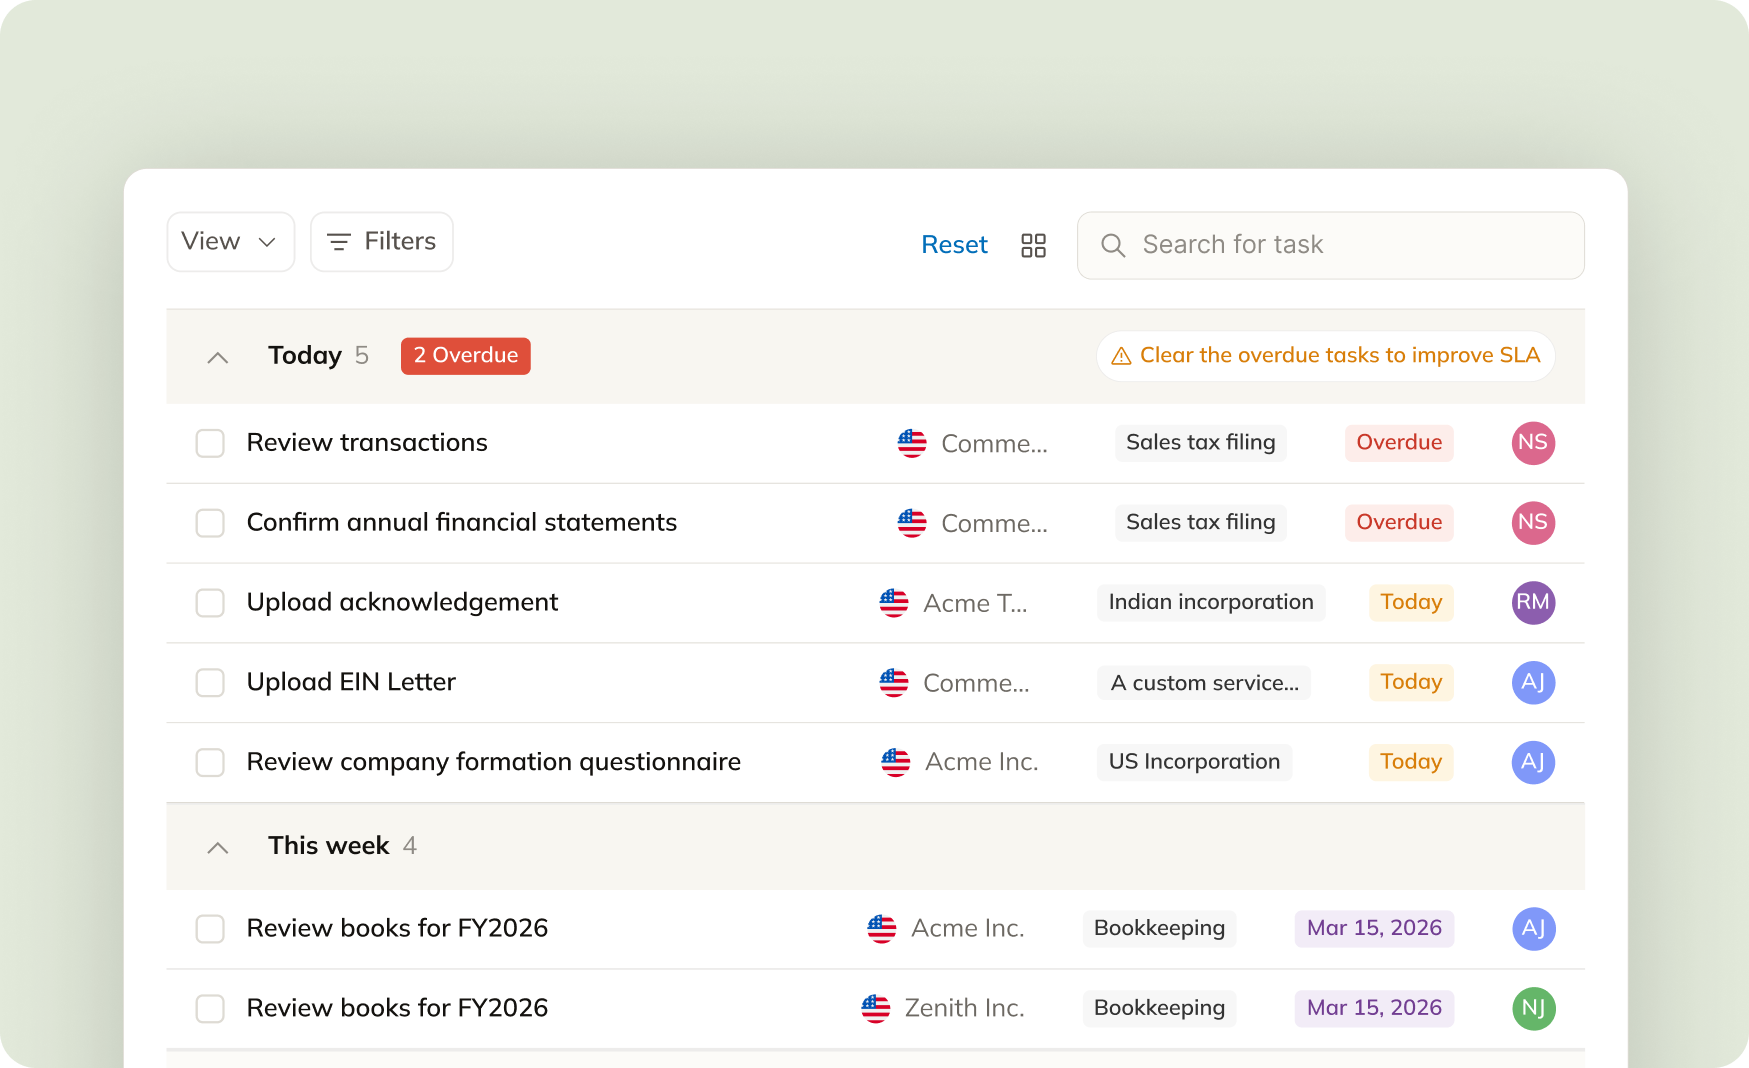
Task: Click Bookkeeping tag on Acme Inc. row
Action: pos(1159,929)
